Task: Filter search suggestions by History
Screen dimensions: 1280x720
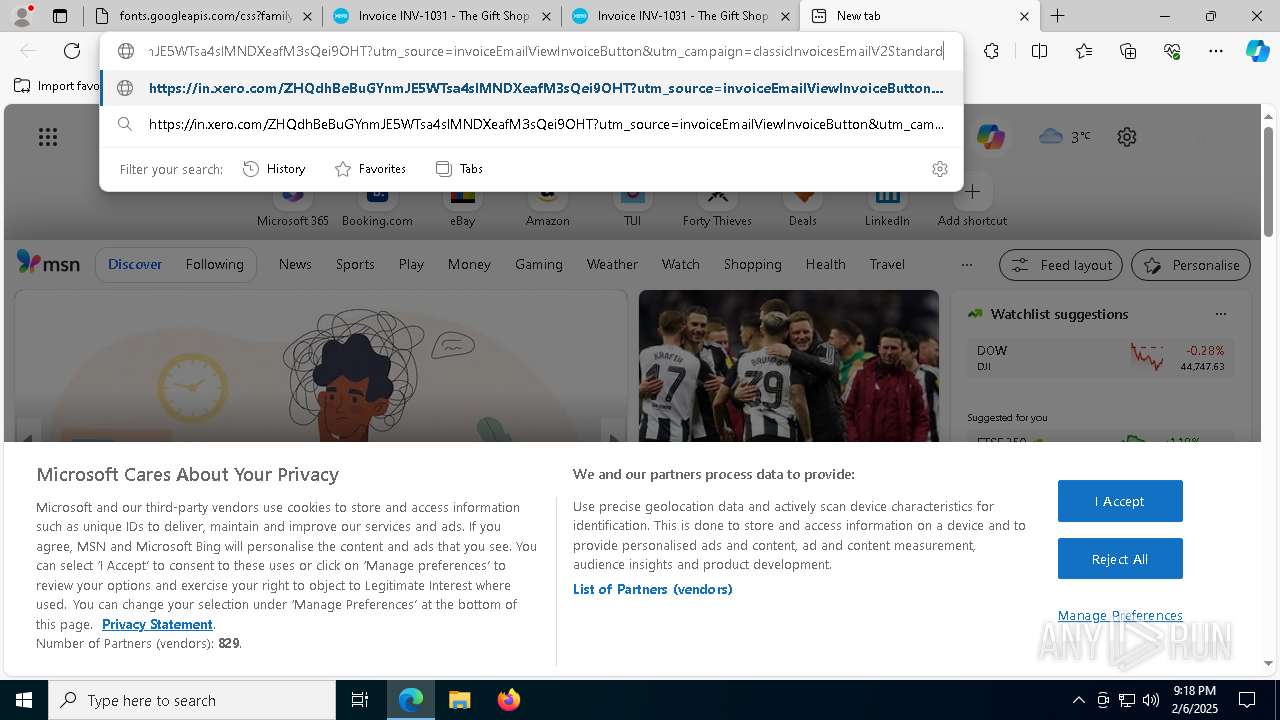Action: click(274, 169)
